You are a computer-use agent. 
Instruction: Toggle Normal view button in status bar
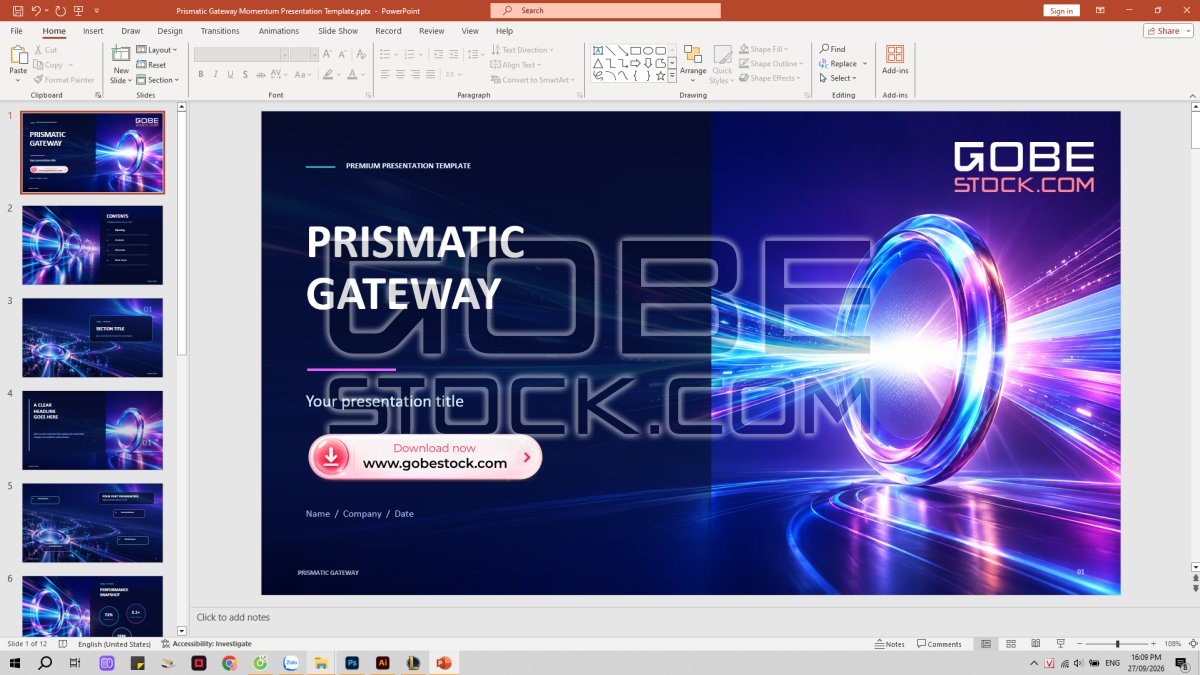coord(985,644)
